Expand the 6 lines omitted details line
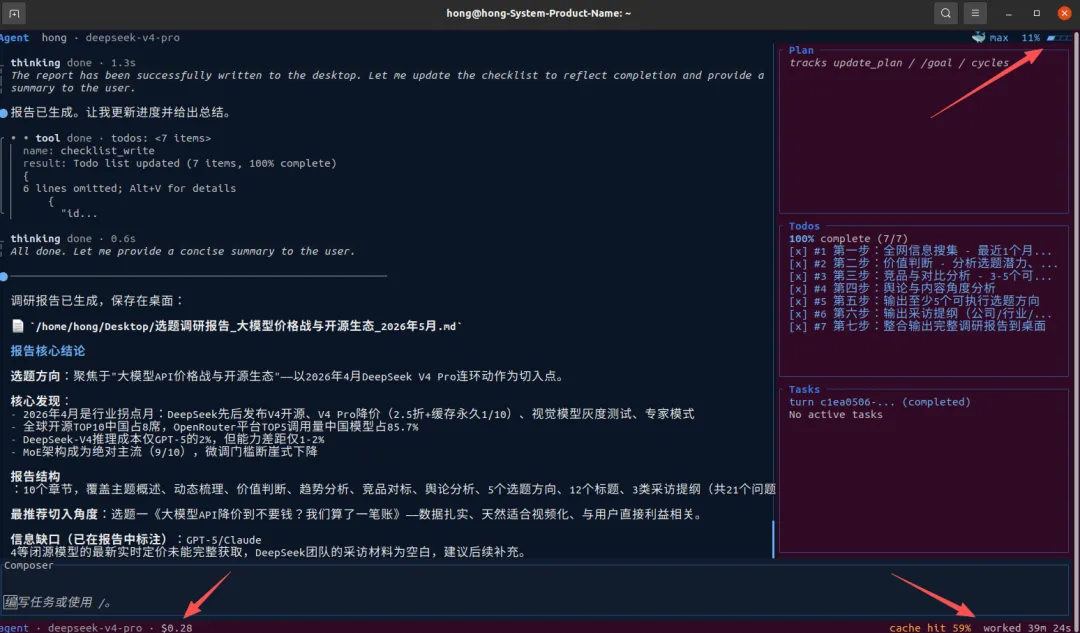1080x633 pixels. point(129,189)
